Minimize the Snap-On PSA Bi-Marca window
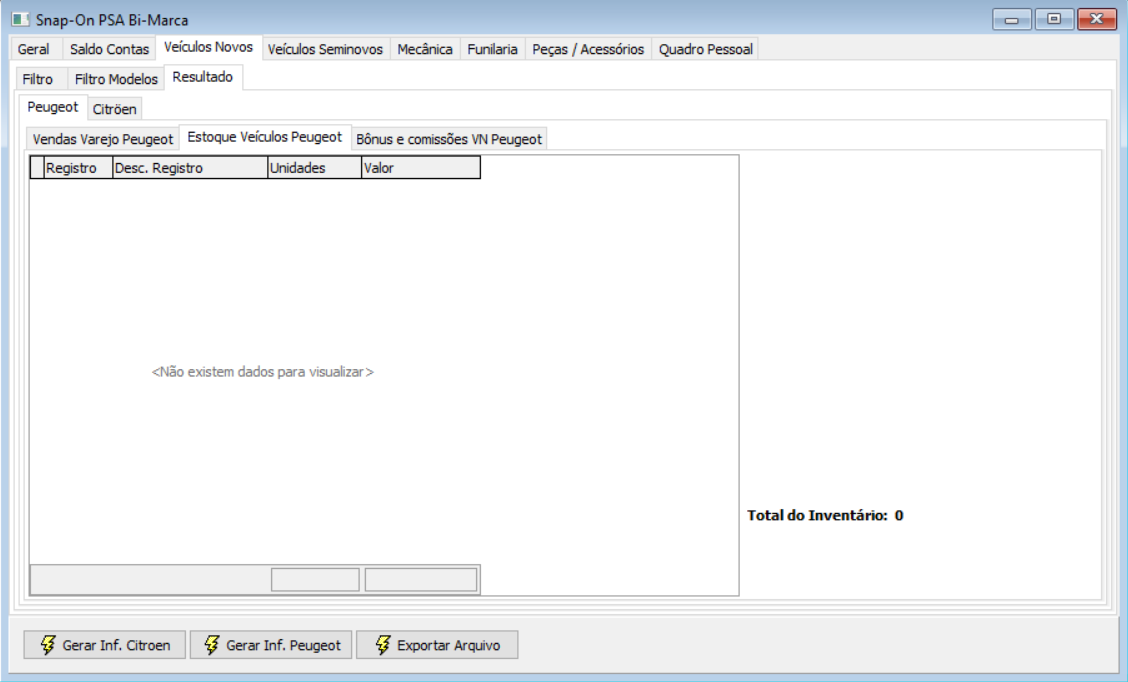This screenshot has width=1128, height=682. [1011, 19]
